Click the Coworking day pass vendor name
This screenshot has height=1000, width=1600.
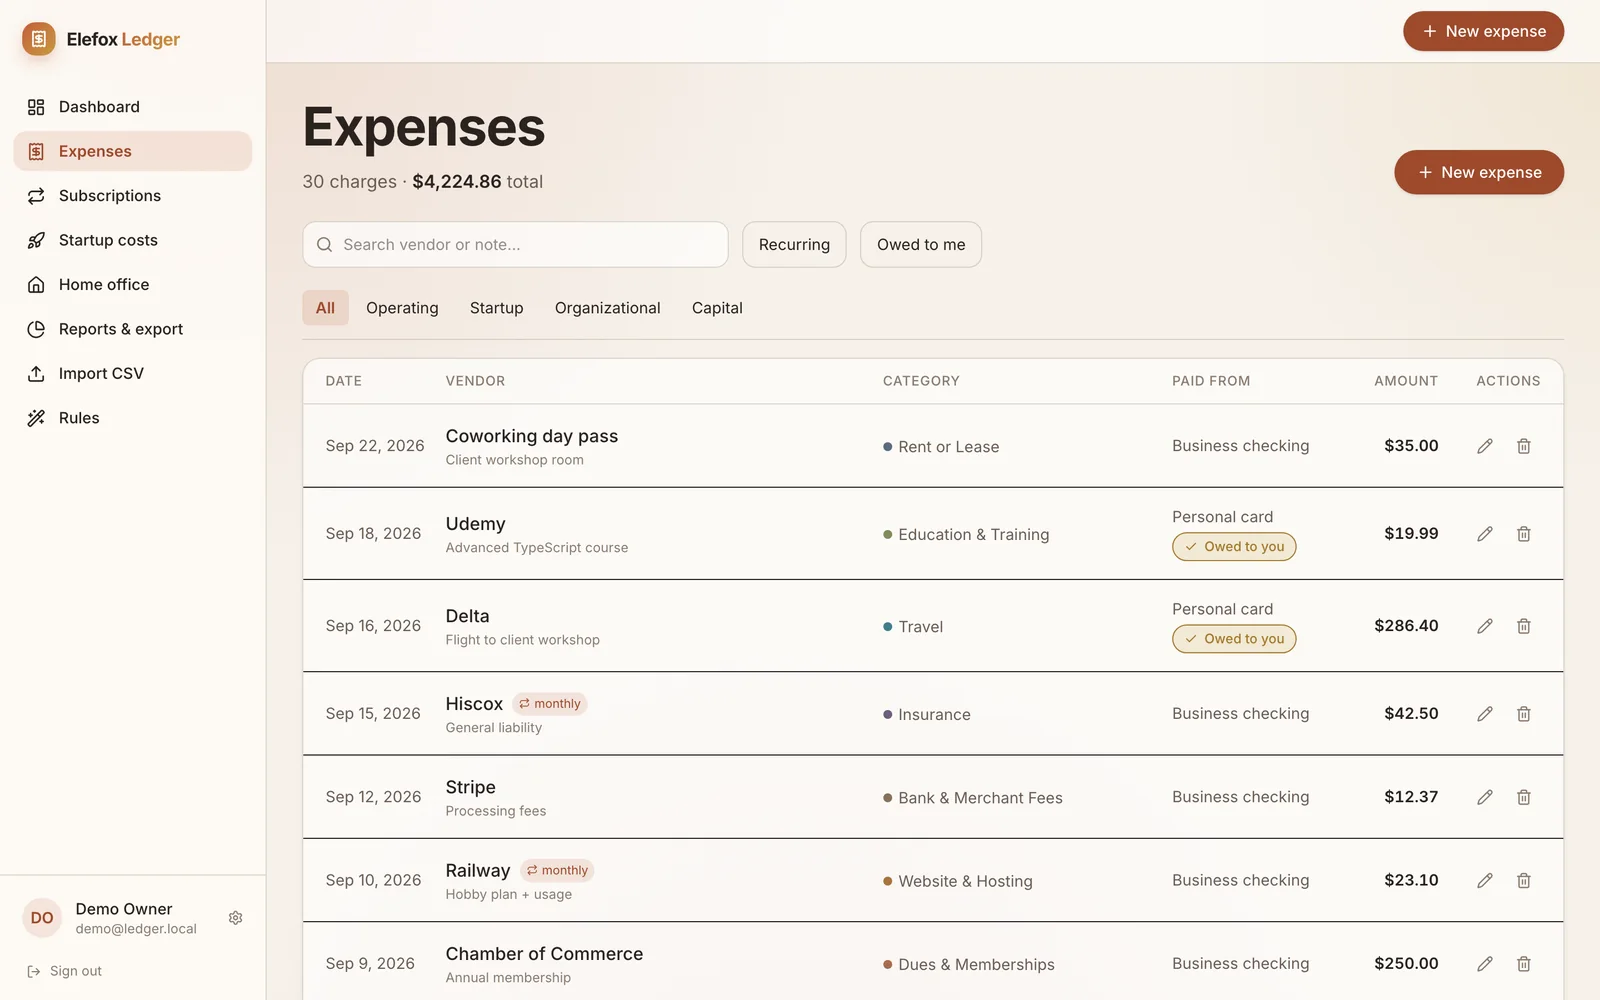[x=532, y=436]
